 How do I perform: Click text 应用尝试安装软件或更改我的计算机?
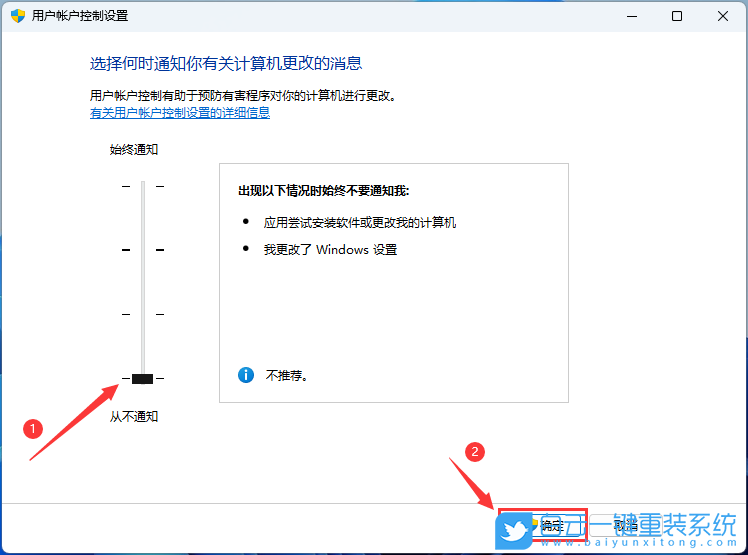click(360, 222)
